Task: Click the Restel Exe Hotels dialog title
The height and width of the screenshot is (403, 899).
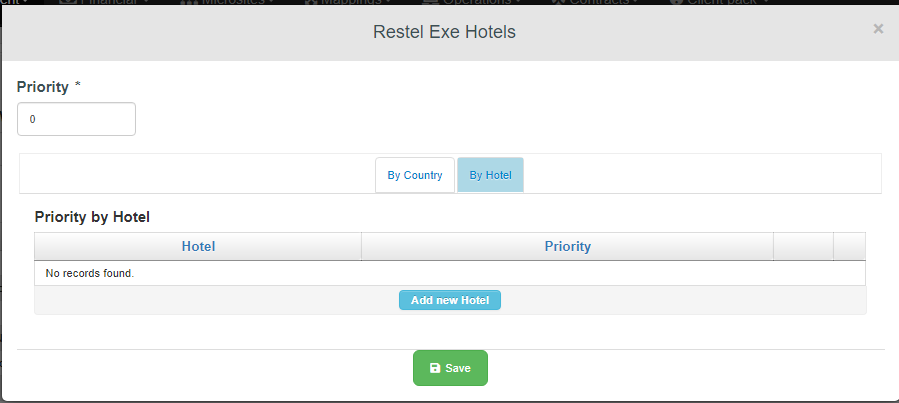Action: click(x=444, y=32)
